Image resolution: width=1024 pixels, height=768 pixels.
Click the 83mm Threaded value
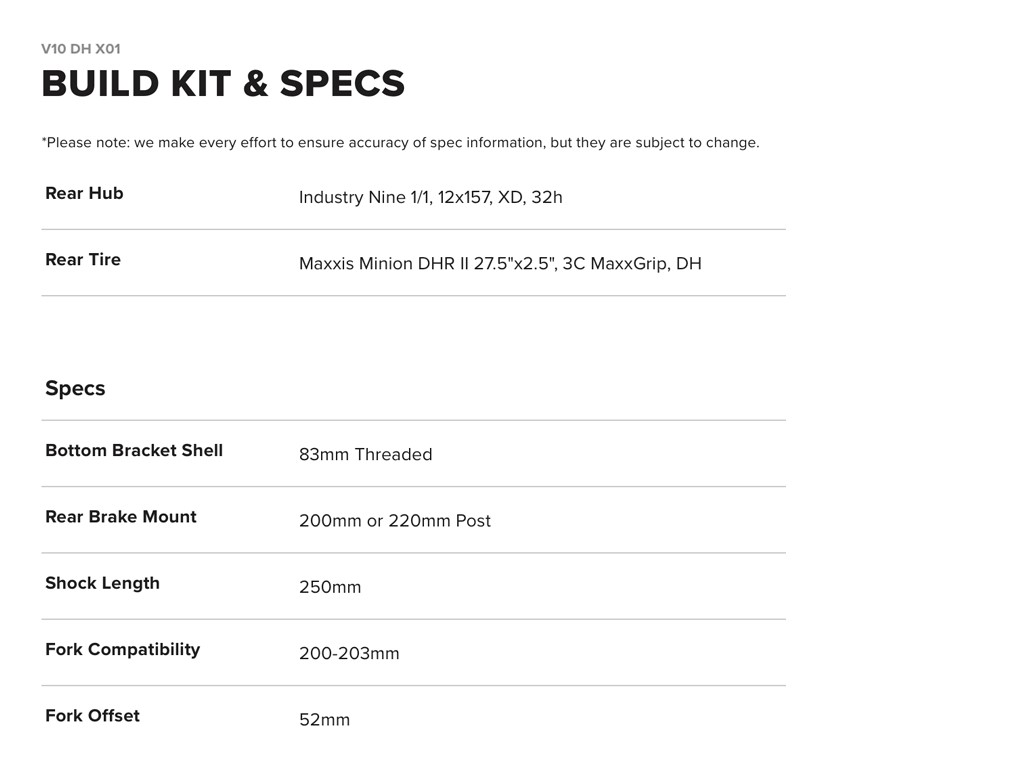click(365, 455)
